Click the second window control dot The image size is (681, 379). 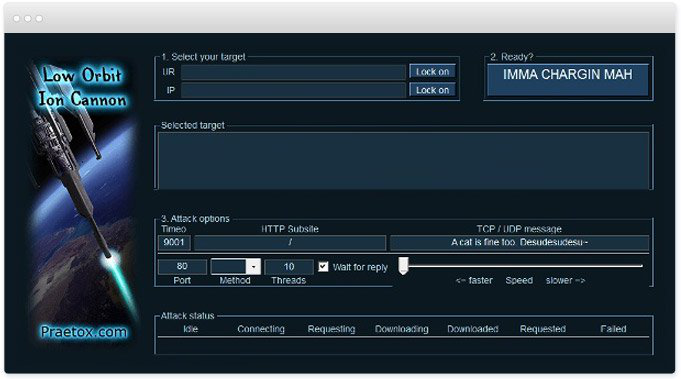[28, 19]
